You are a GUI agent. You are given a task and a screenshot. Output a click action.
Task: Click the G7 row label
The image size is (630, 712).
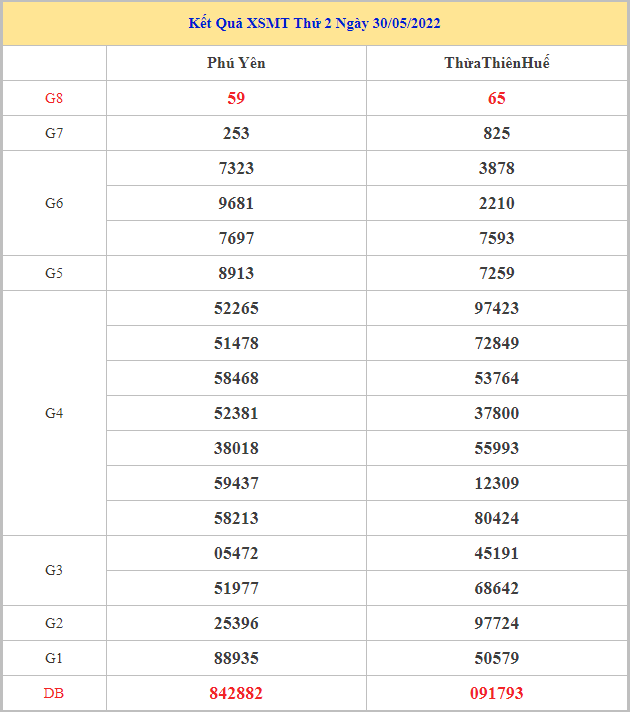point(54,133)
